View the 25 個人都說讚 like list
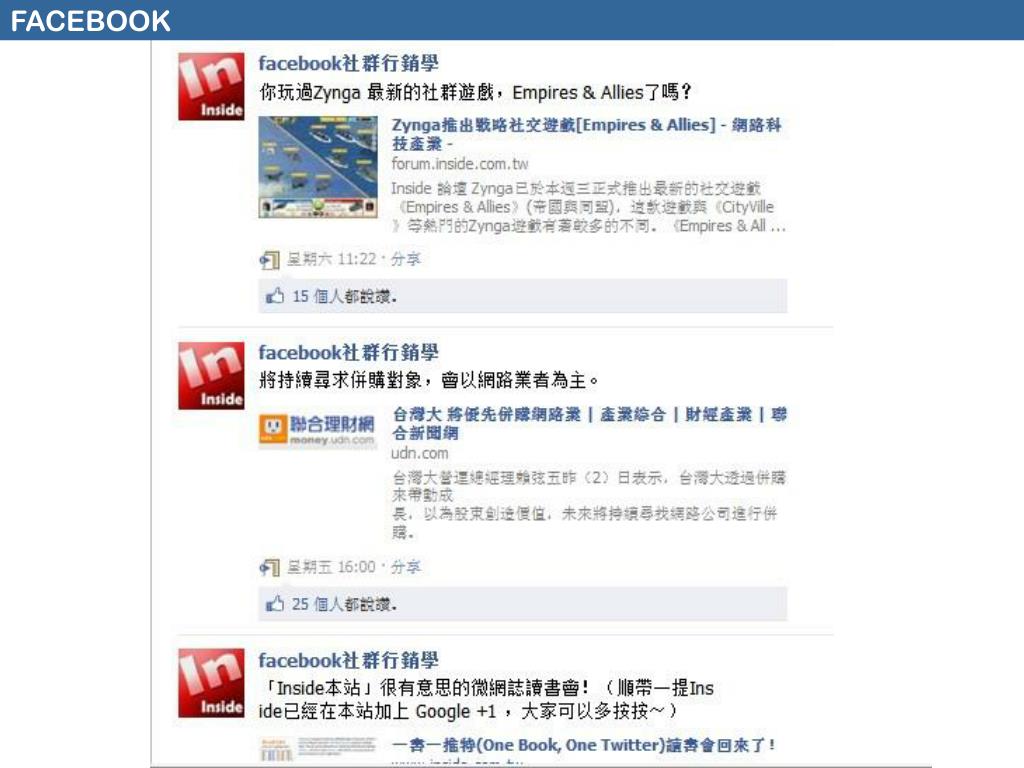The width and height of the screenshot is (1024, 768). click(344, 604)
